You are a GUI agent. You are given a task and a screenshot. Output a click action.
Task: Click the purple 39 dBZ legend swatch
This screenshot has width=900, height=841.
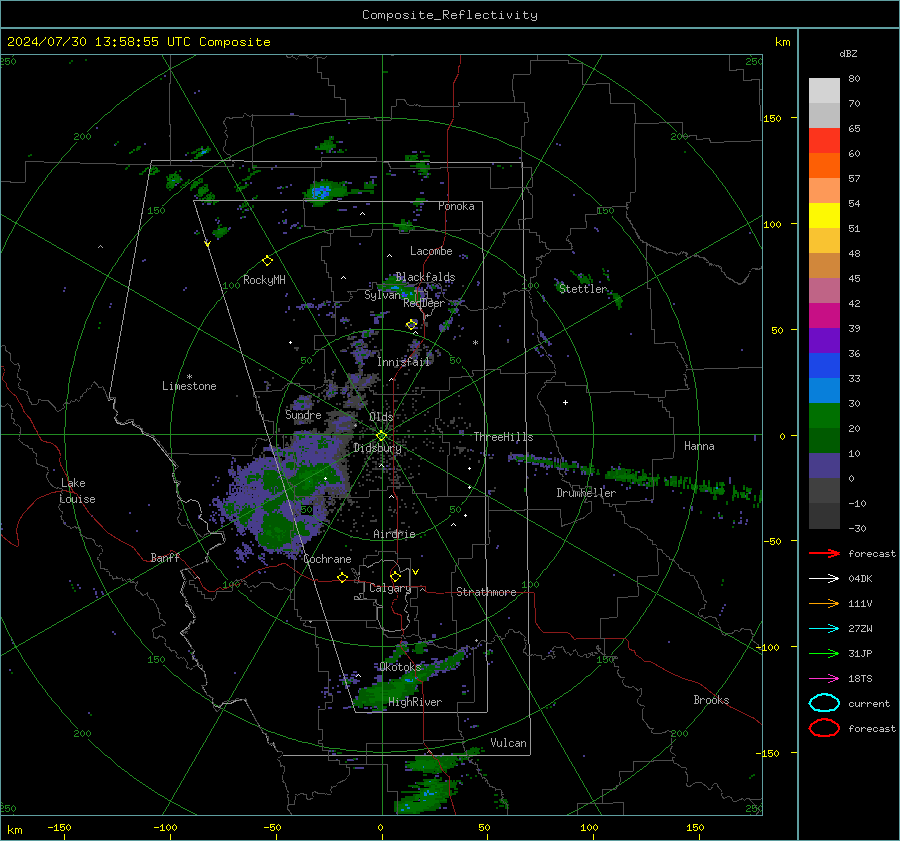824,340
